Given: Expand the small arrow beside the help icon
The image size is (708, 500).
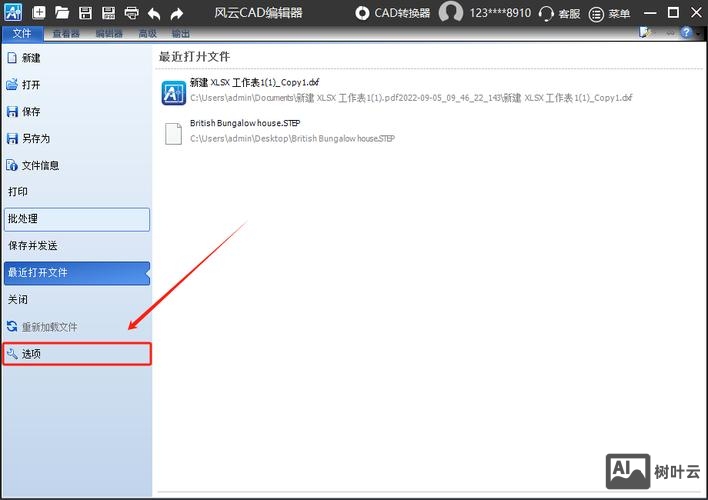Looking at the screenshot, I should (698, 33).
